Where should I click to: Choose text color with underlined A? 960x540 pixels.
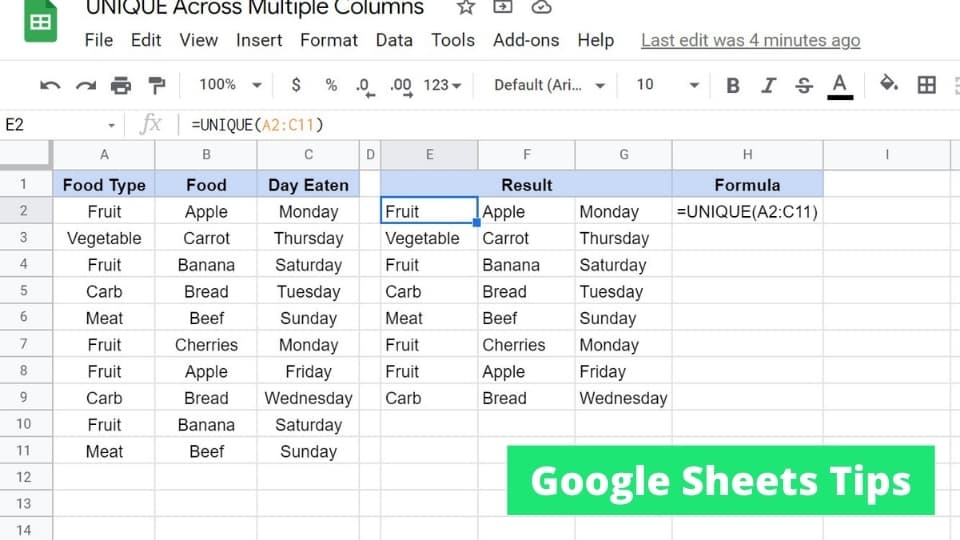pos(840,86)
